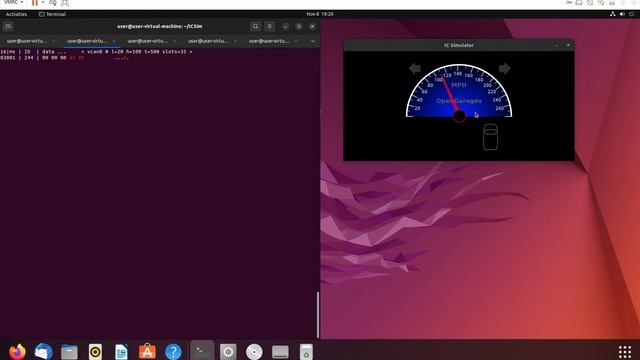Open the Terminal app menu in top bar
The height and width of the screenshot is (360, 640).
coord(52,14)
